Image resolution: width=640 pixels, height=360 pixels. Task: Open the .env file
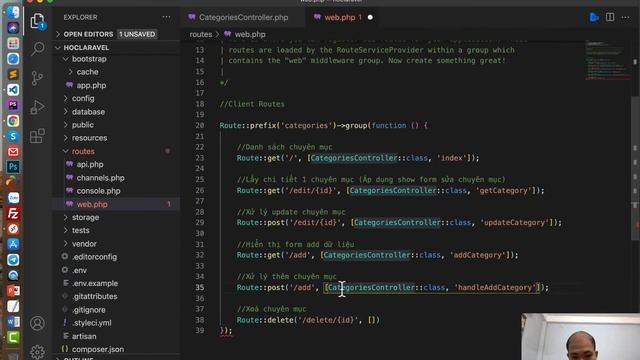coord(79,270)
